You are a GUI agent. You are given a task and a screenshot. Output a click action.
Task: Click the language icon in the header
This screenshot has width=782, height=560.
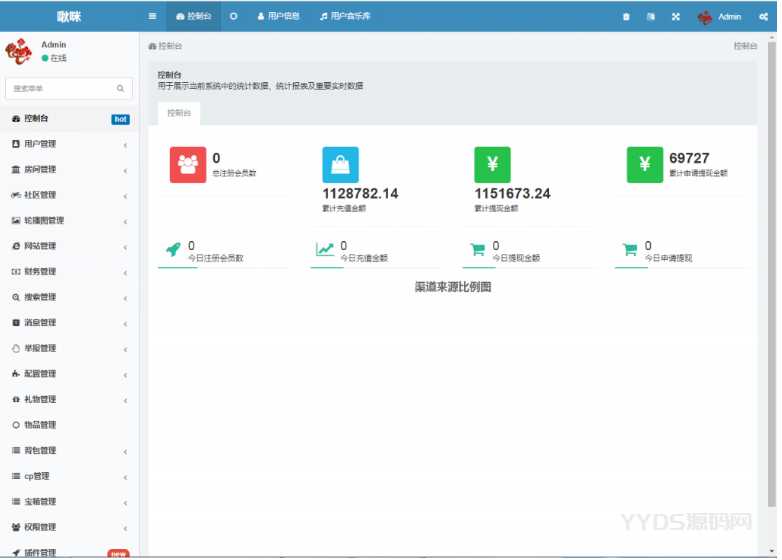pyautogui.click(x=651, y=17)
